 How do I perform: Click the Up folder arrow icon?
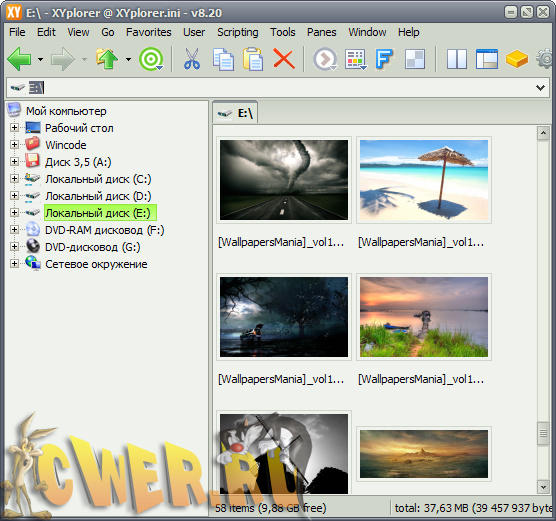pos(106,59)
